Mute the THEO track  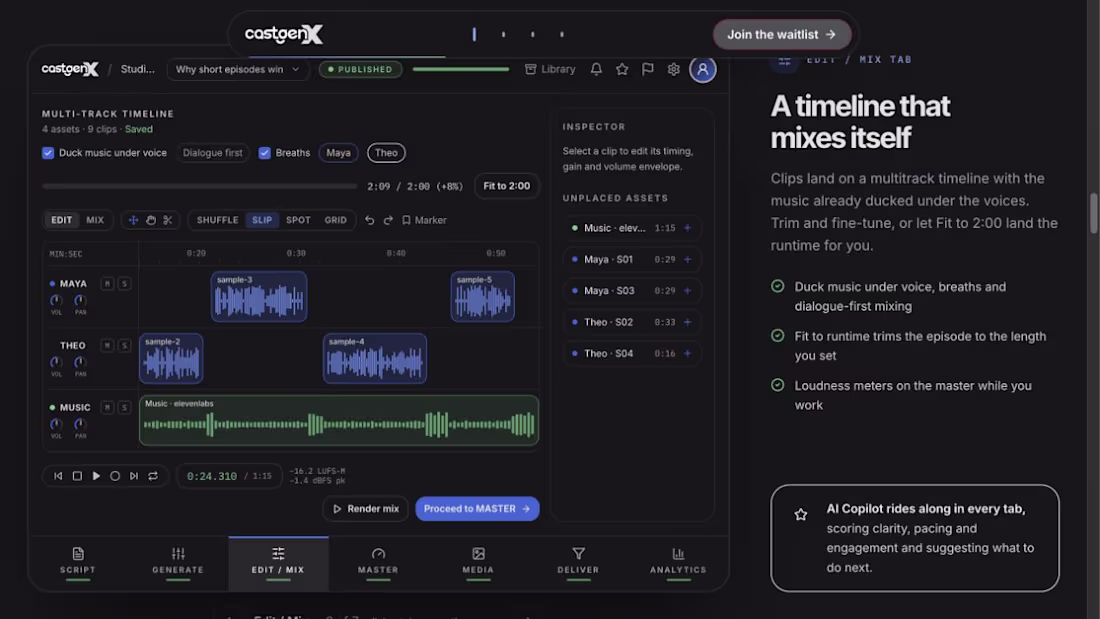107,345
